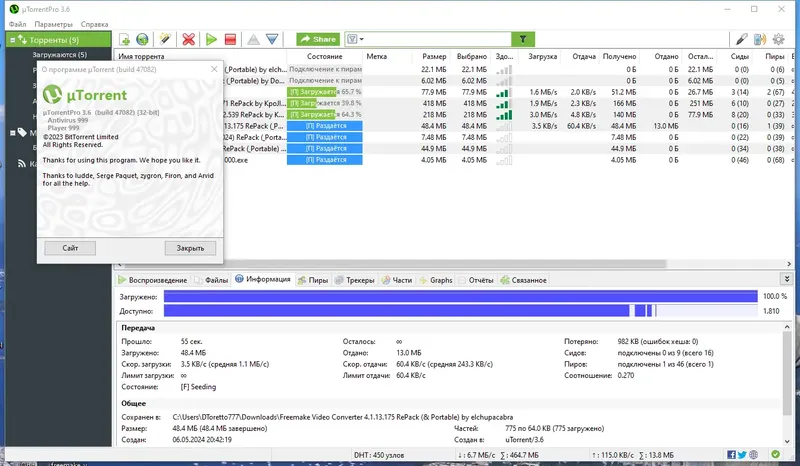The width and height of the screenshot is (800, 466).
Task: Select the Информация tab
Action: click(x=263, y=279)
